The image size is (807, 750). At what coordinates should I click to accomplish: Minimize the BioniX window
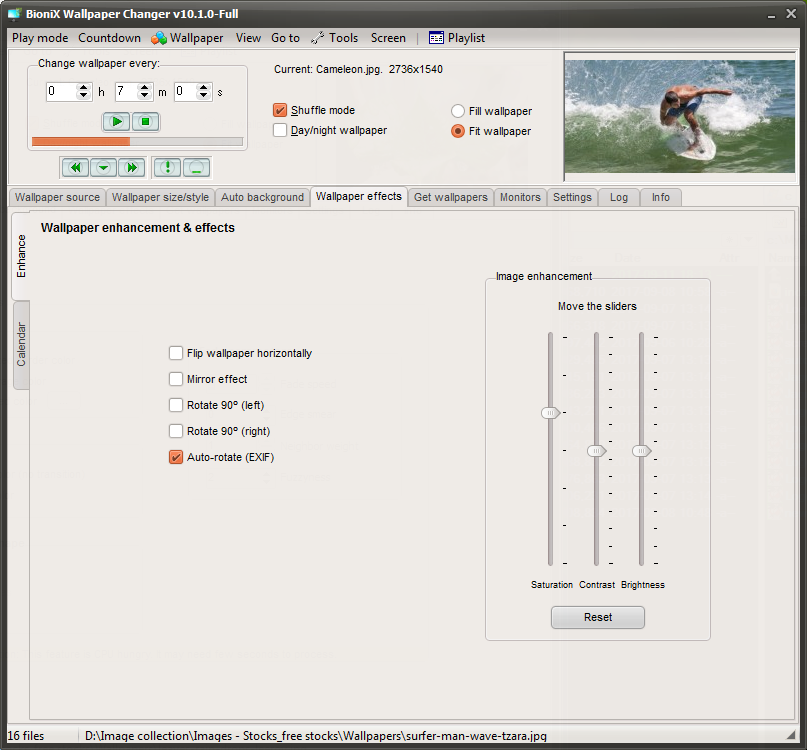[x=771, y=14]
